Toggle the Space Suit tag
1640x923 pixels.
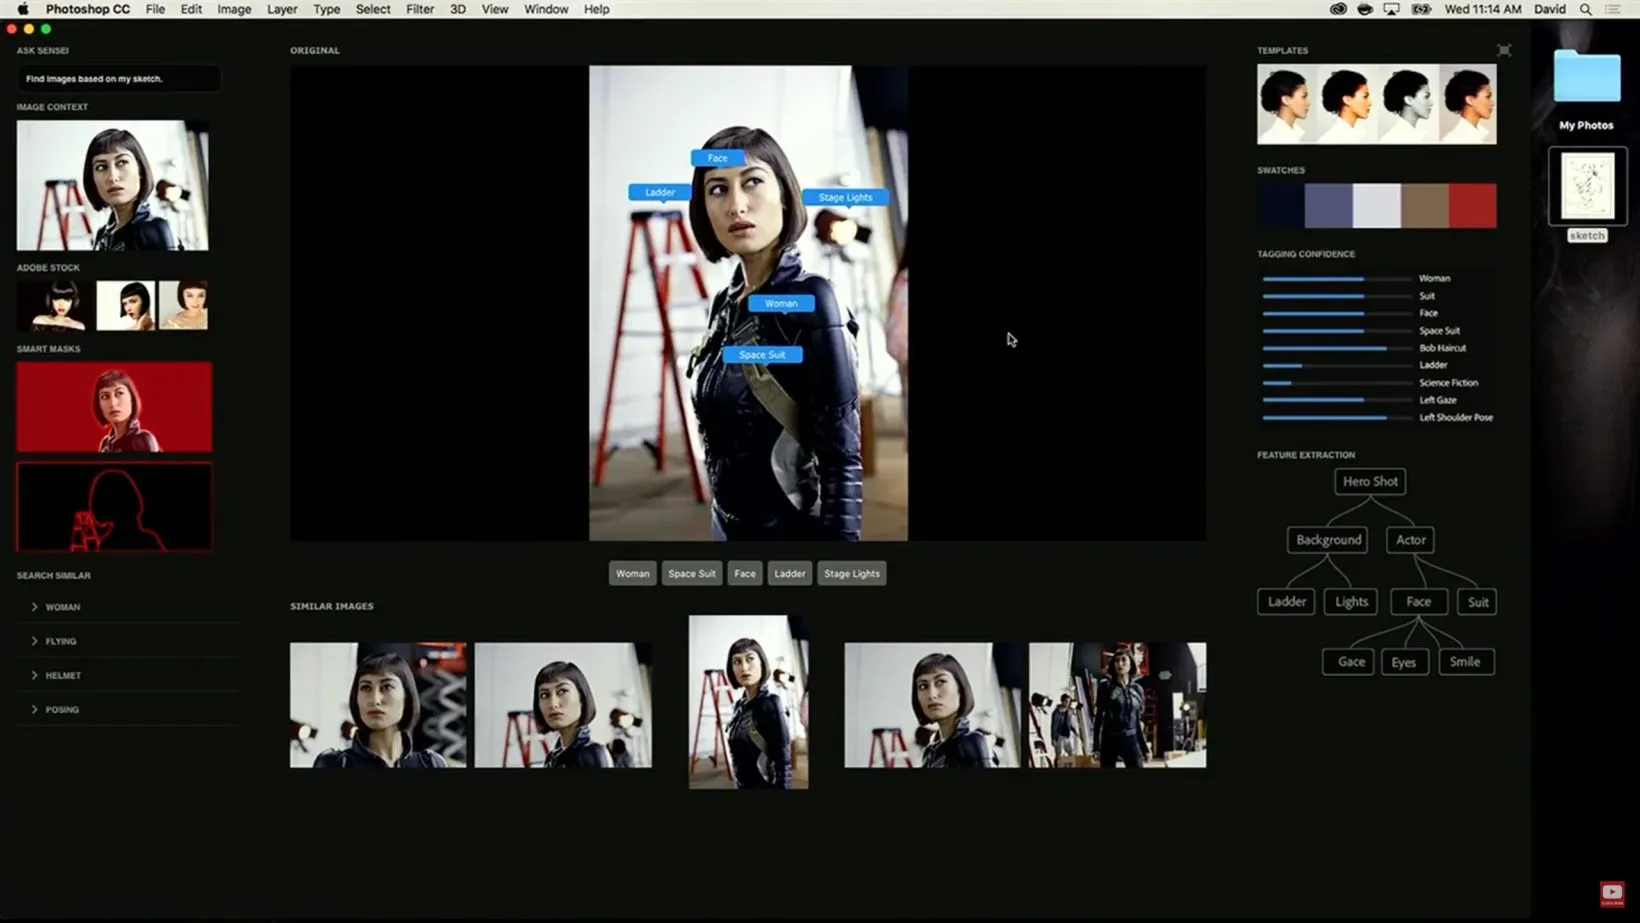(x=691, y=573)
